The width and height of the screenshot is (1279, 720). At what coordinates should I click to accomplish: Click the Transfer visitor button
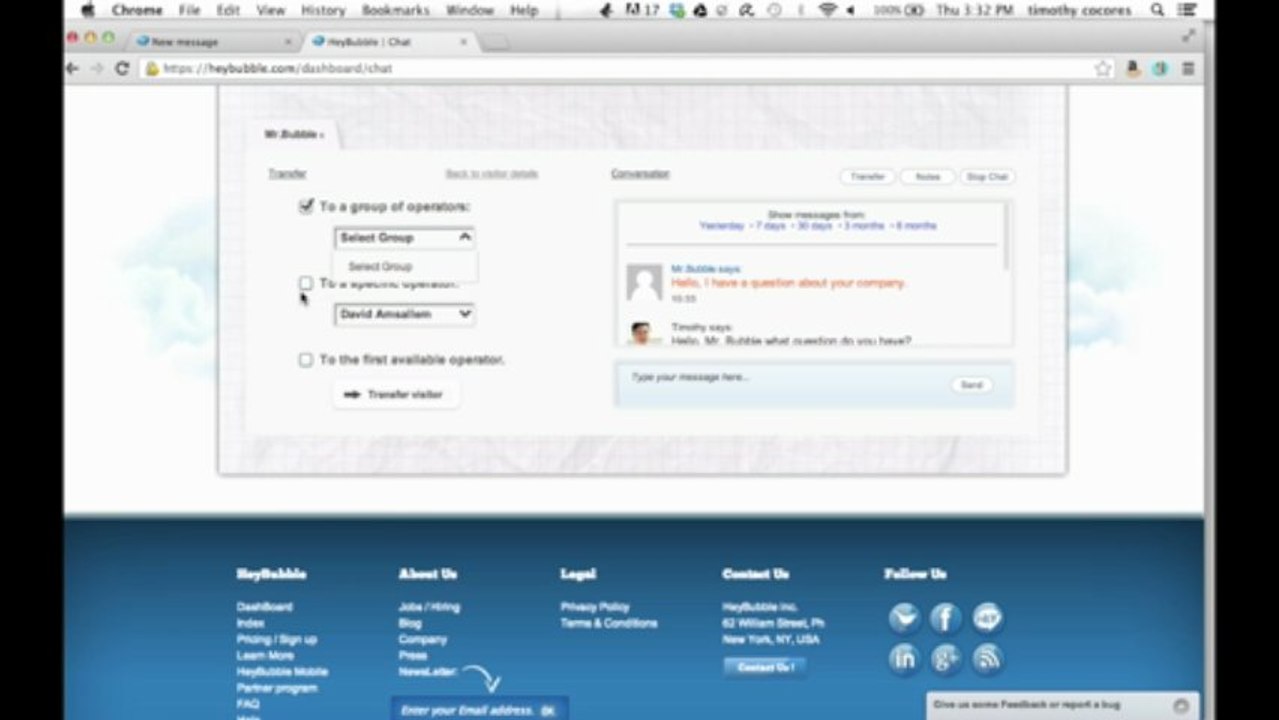tap(395, 395)
